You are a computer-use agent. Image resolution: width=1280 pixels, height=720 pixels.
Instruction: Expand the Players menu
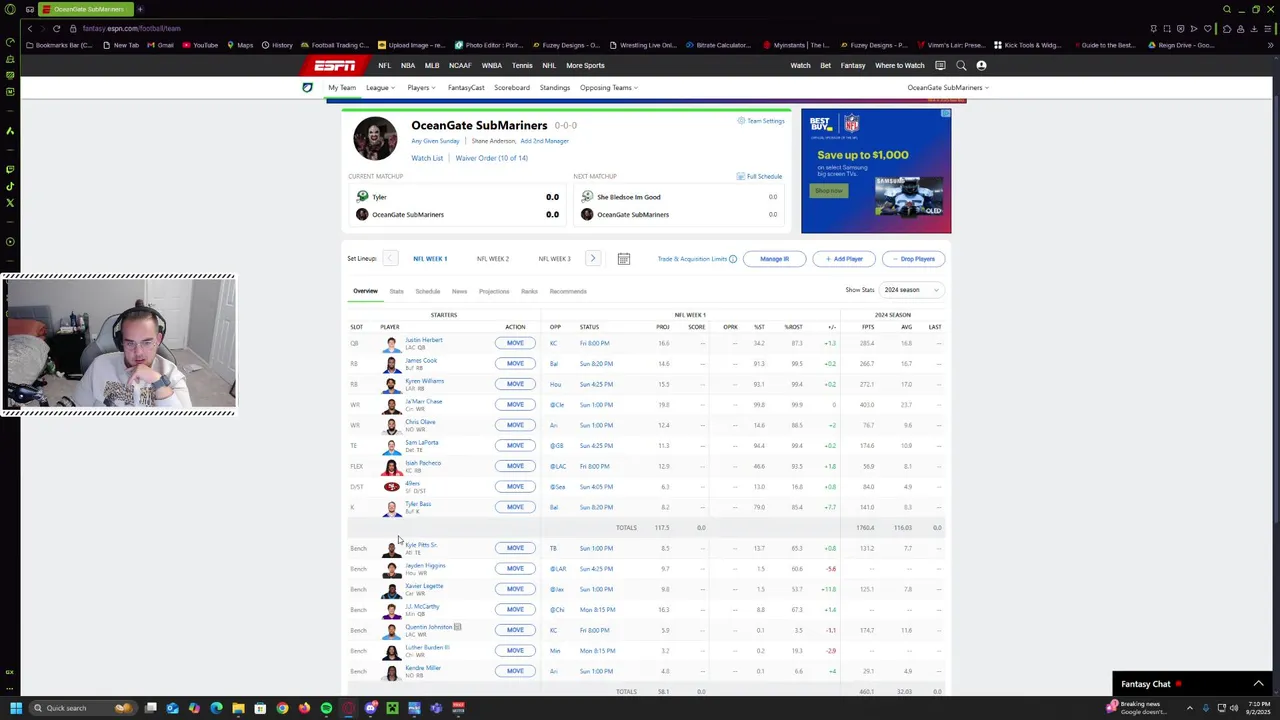(x=421, y=88)
